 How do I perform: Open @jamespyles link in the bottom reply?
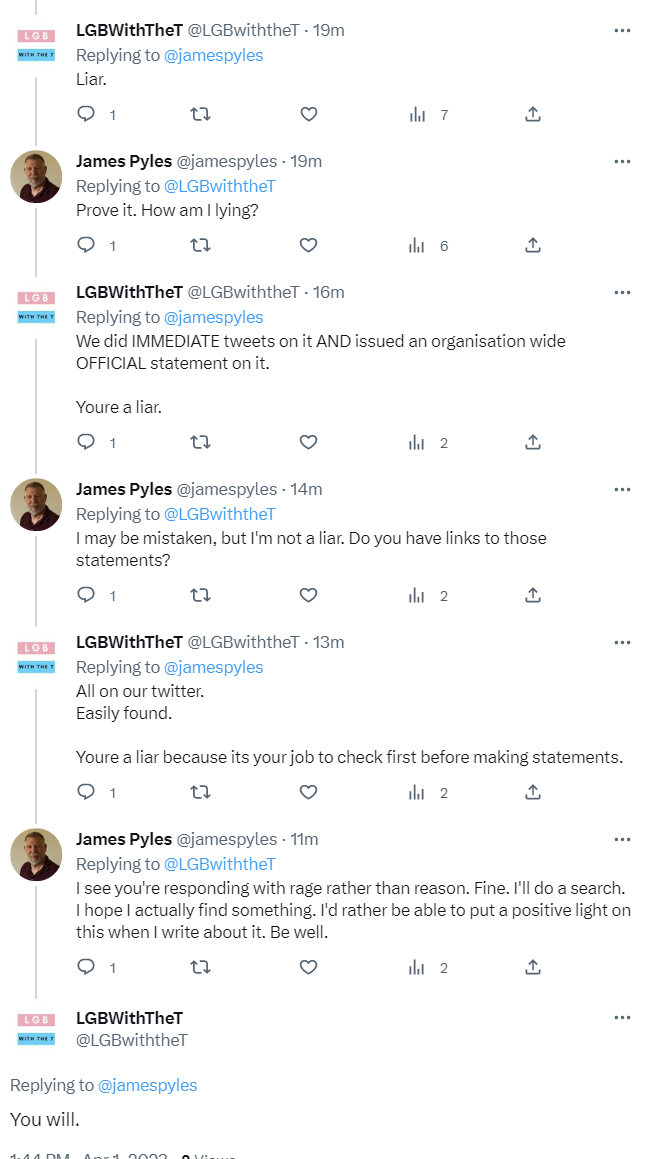[147, 1085]
